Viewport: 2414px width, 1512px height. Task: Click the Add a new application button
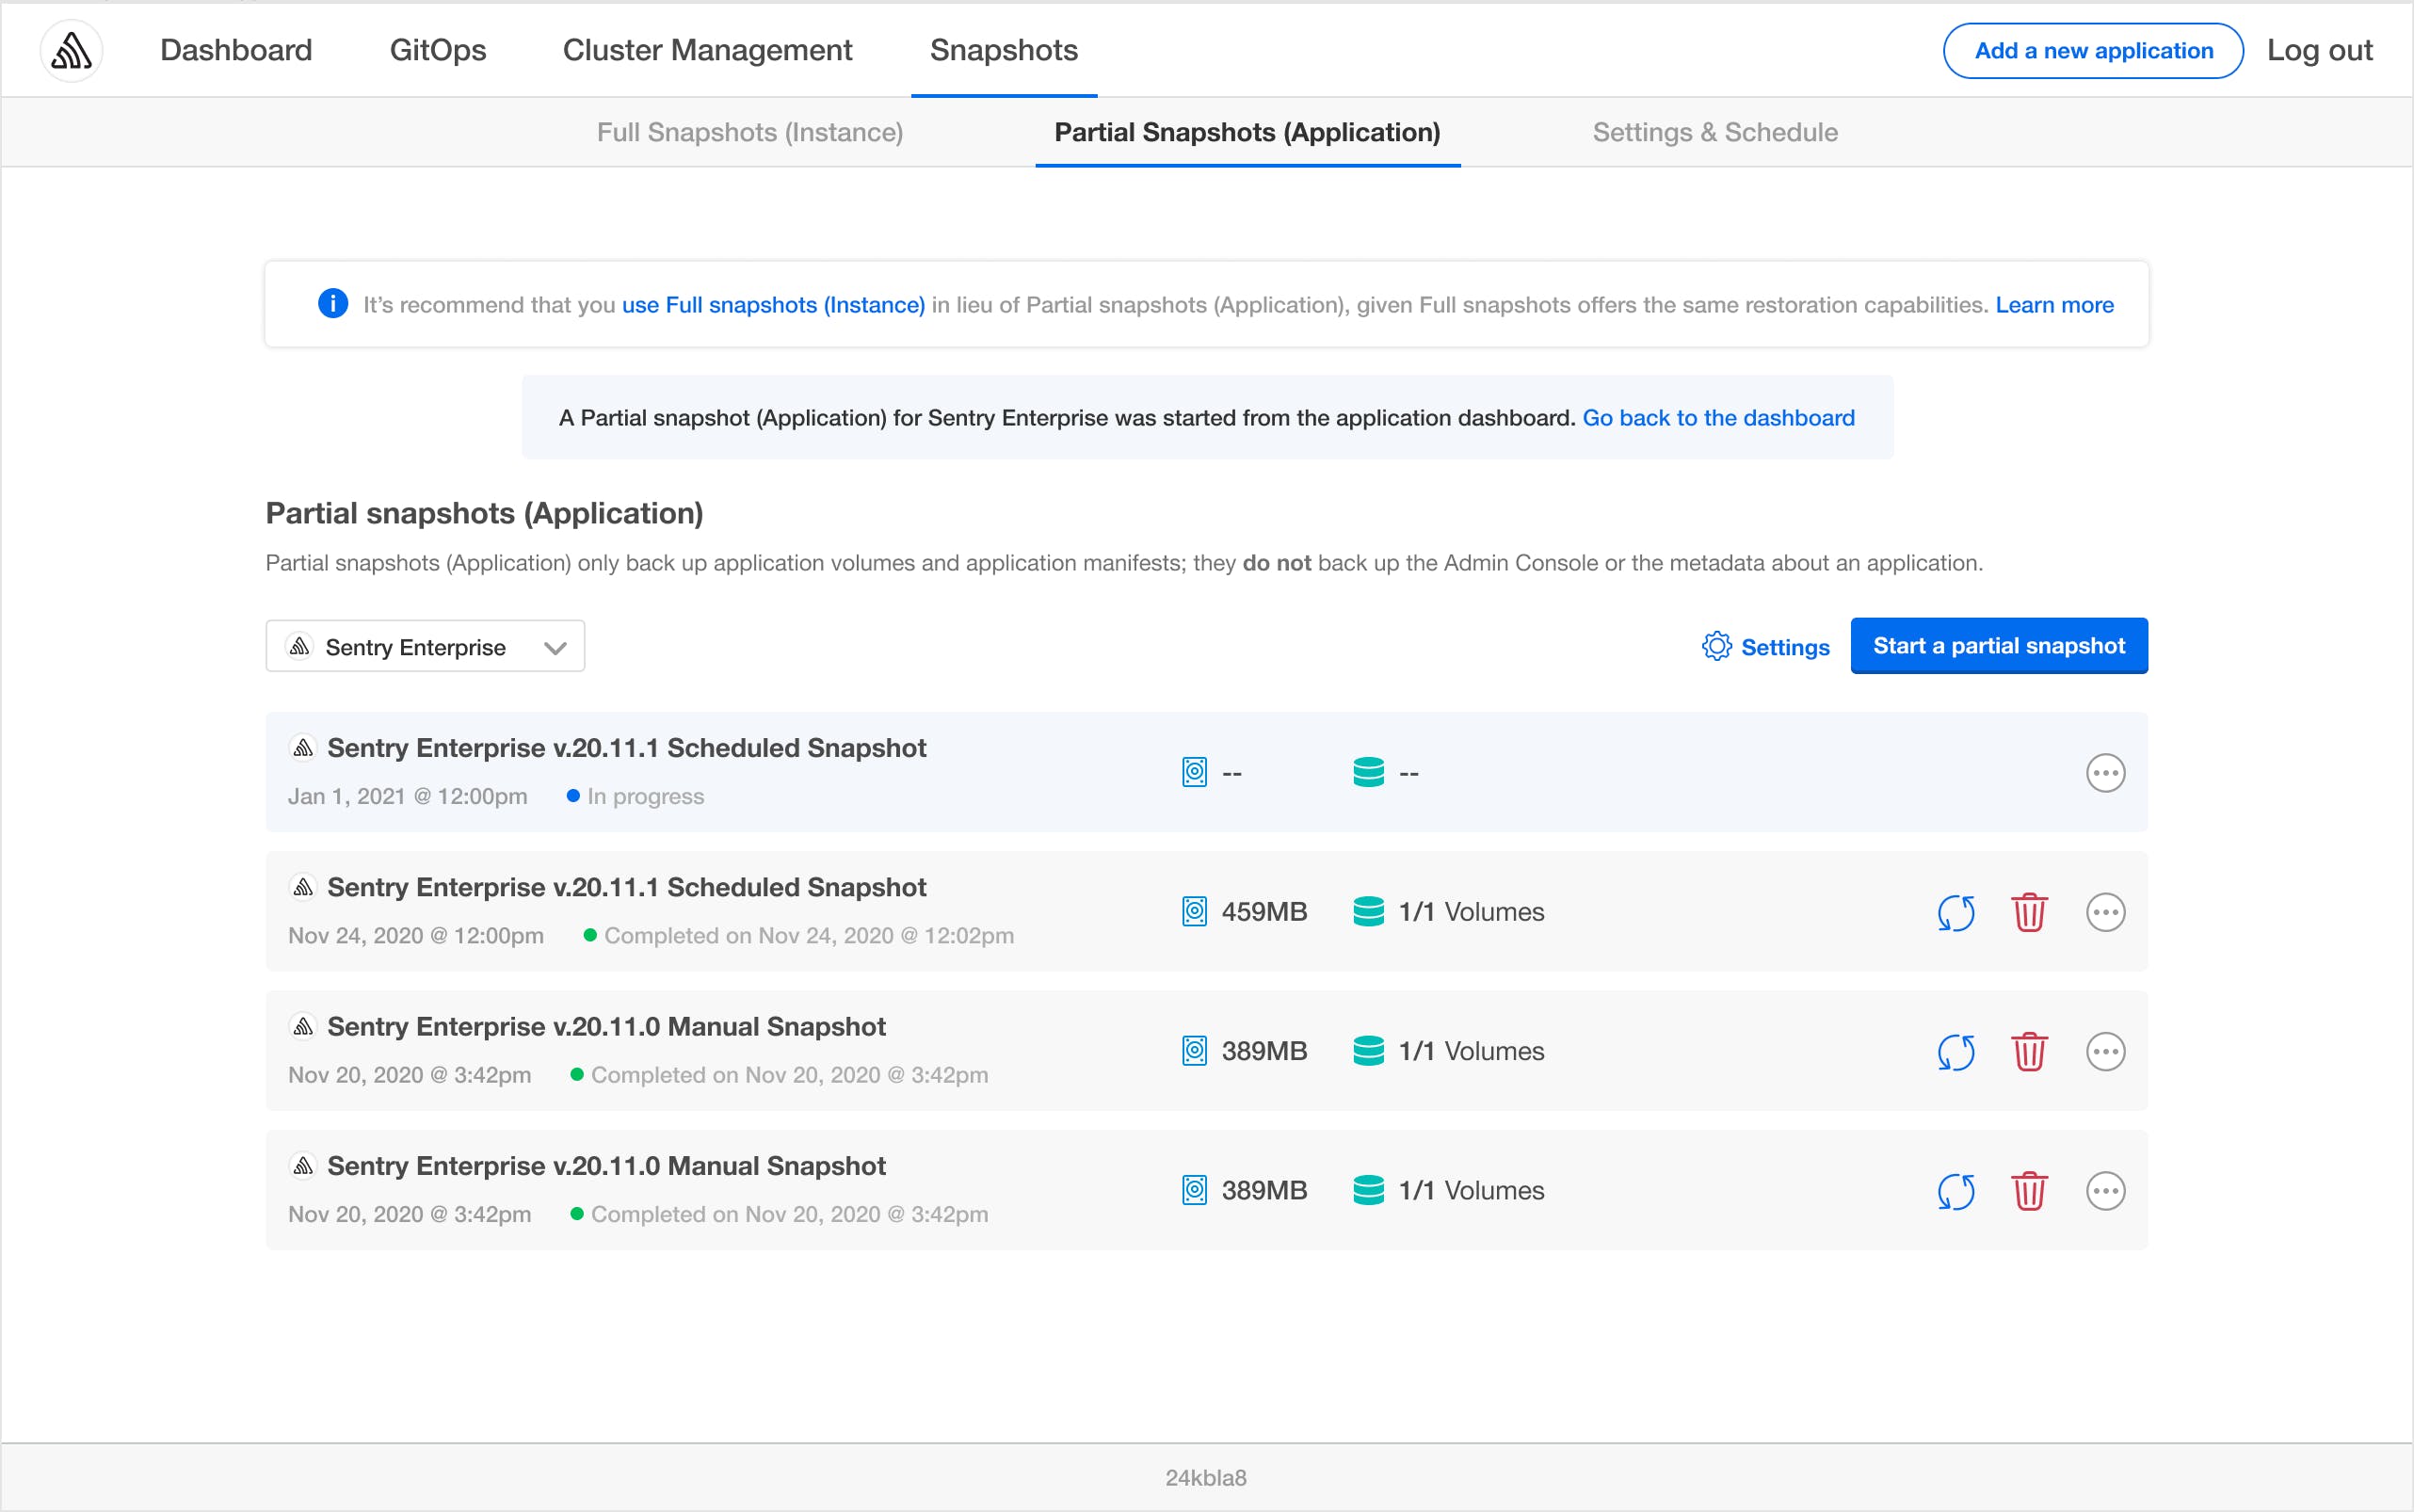click(2090, 49)
